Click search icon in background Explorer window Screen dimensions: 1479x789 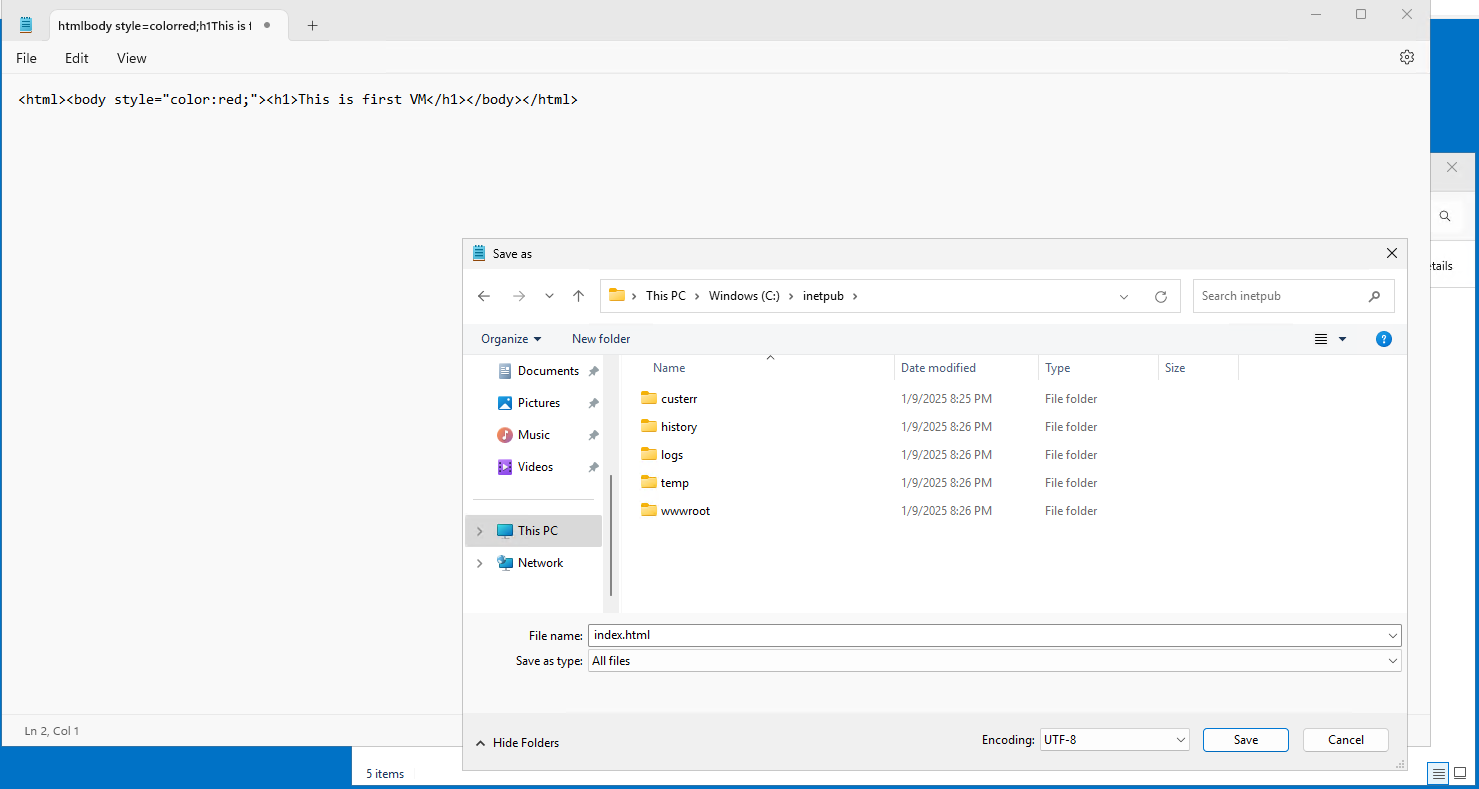1445,216
